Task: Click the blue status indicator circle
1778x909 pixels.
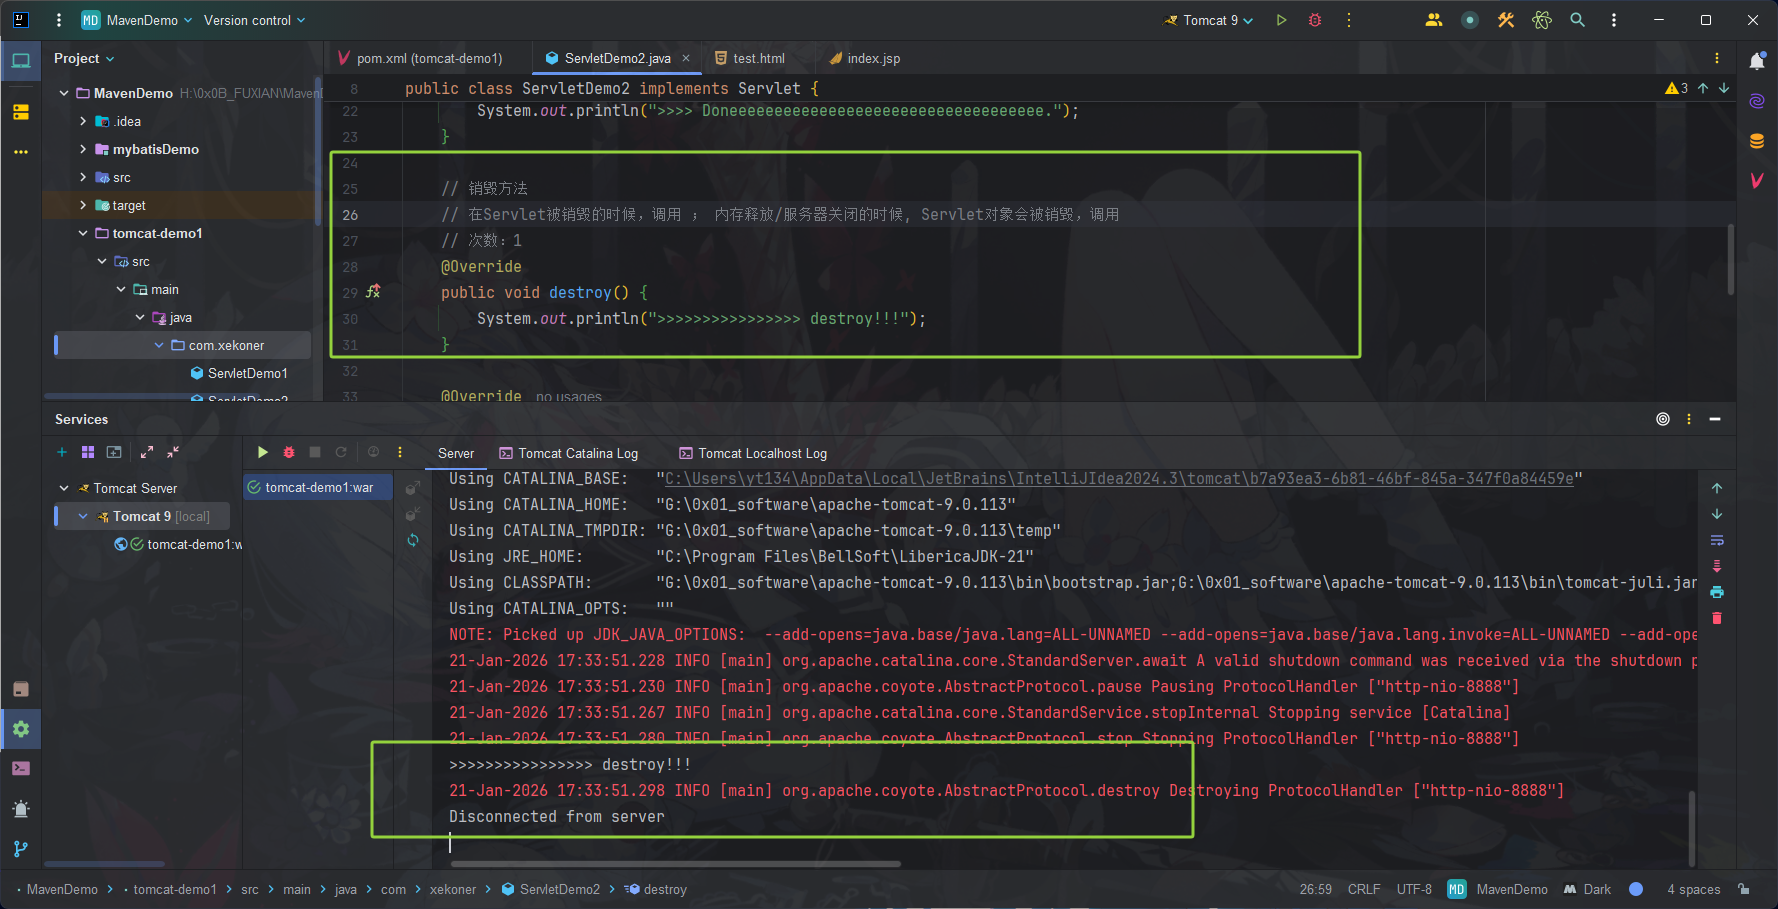Action: tap(1636, 889)
